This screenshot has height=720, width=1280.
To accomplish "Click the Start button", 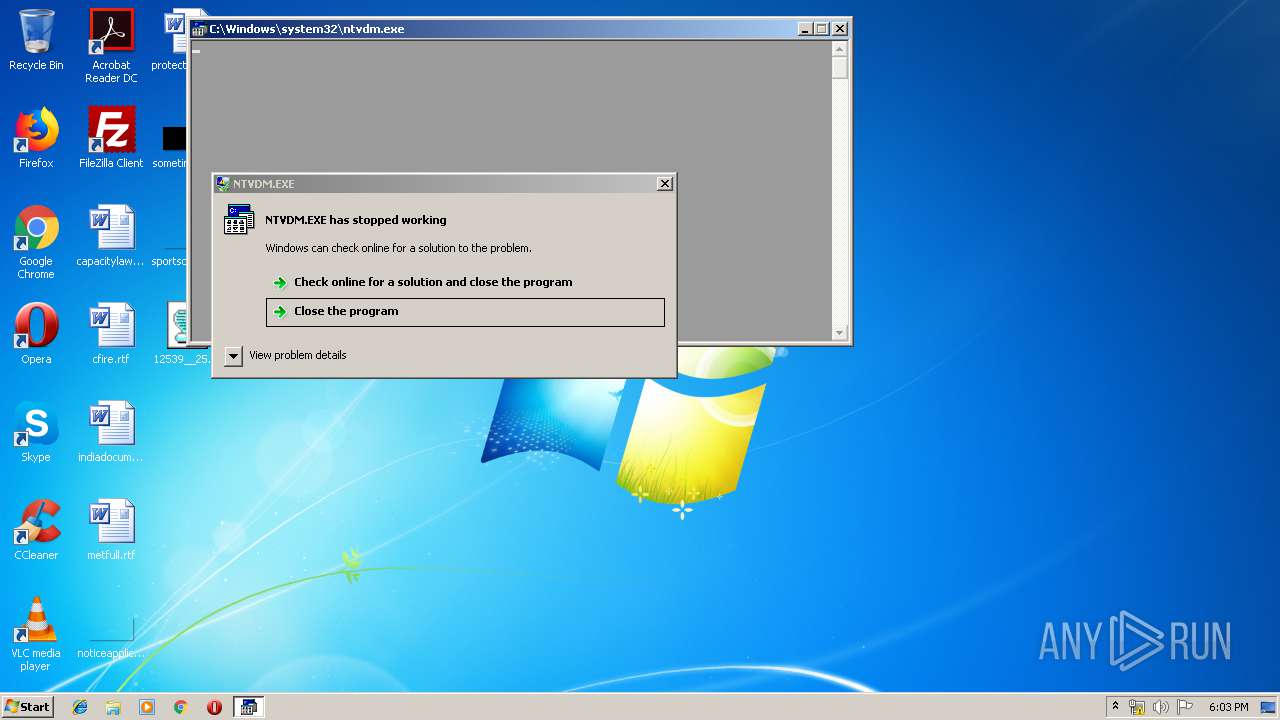I will (x=28, y=707).
